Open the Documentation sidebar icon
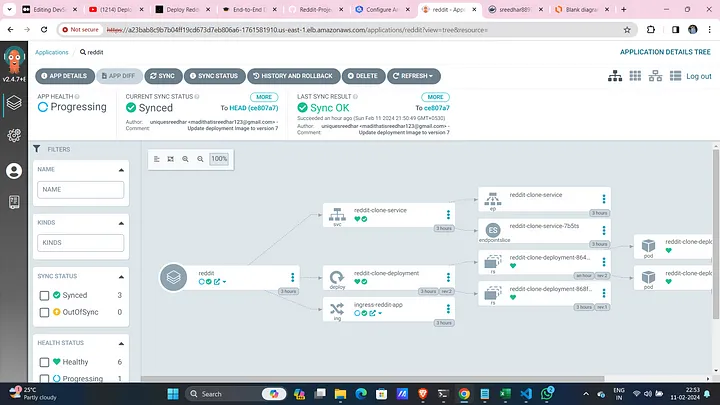This screenshot has height=405, width=720. (14, 202)
